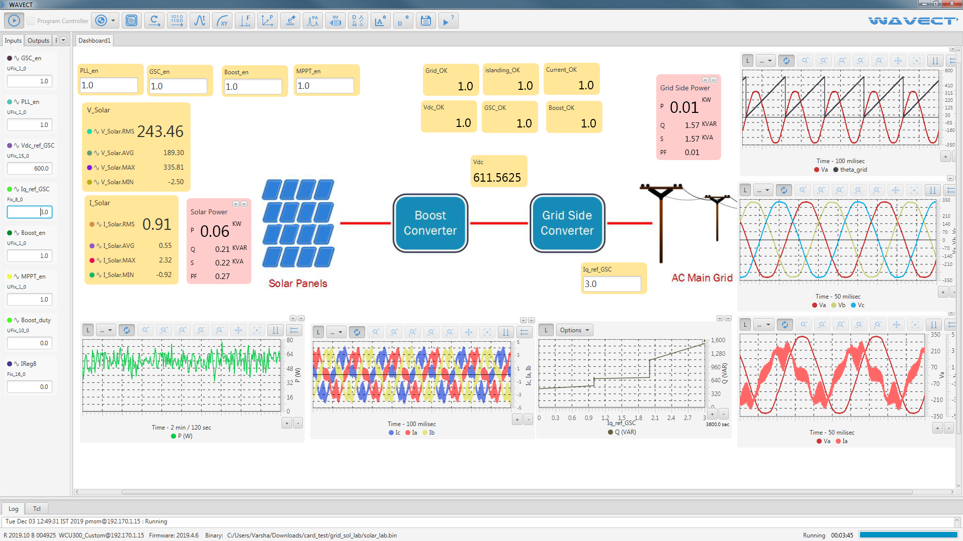Open the Tcl tab at bottom
This screenshot has height=541, width=963.
(x=36, y=509)
